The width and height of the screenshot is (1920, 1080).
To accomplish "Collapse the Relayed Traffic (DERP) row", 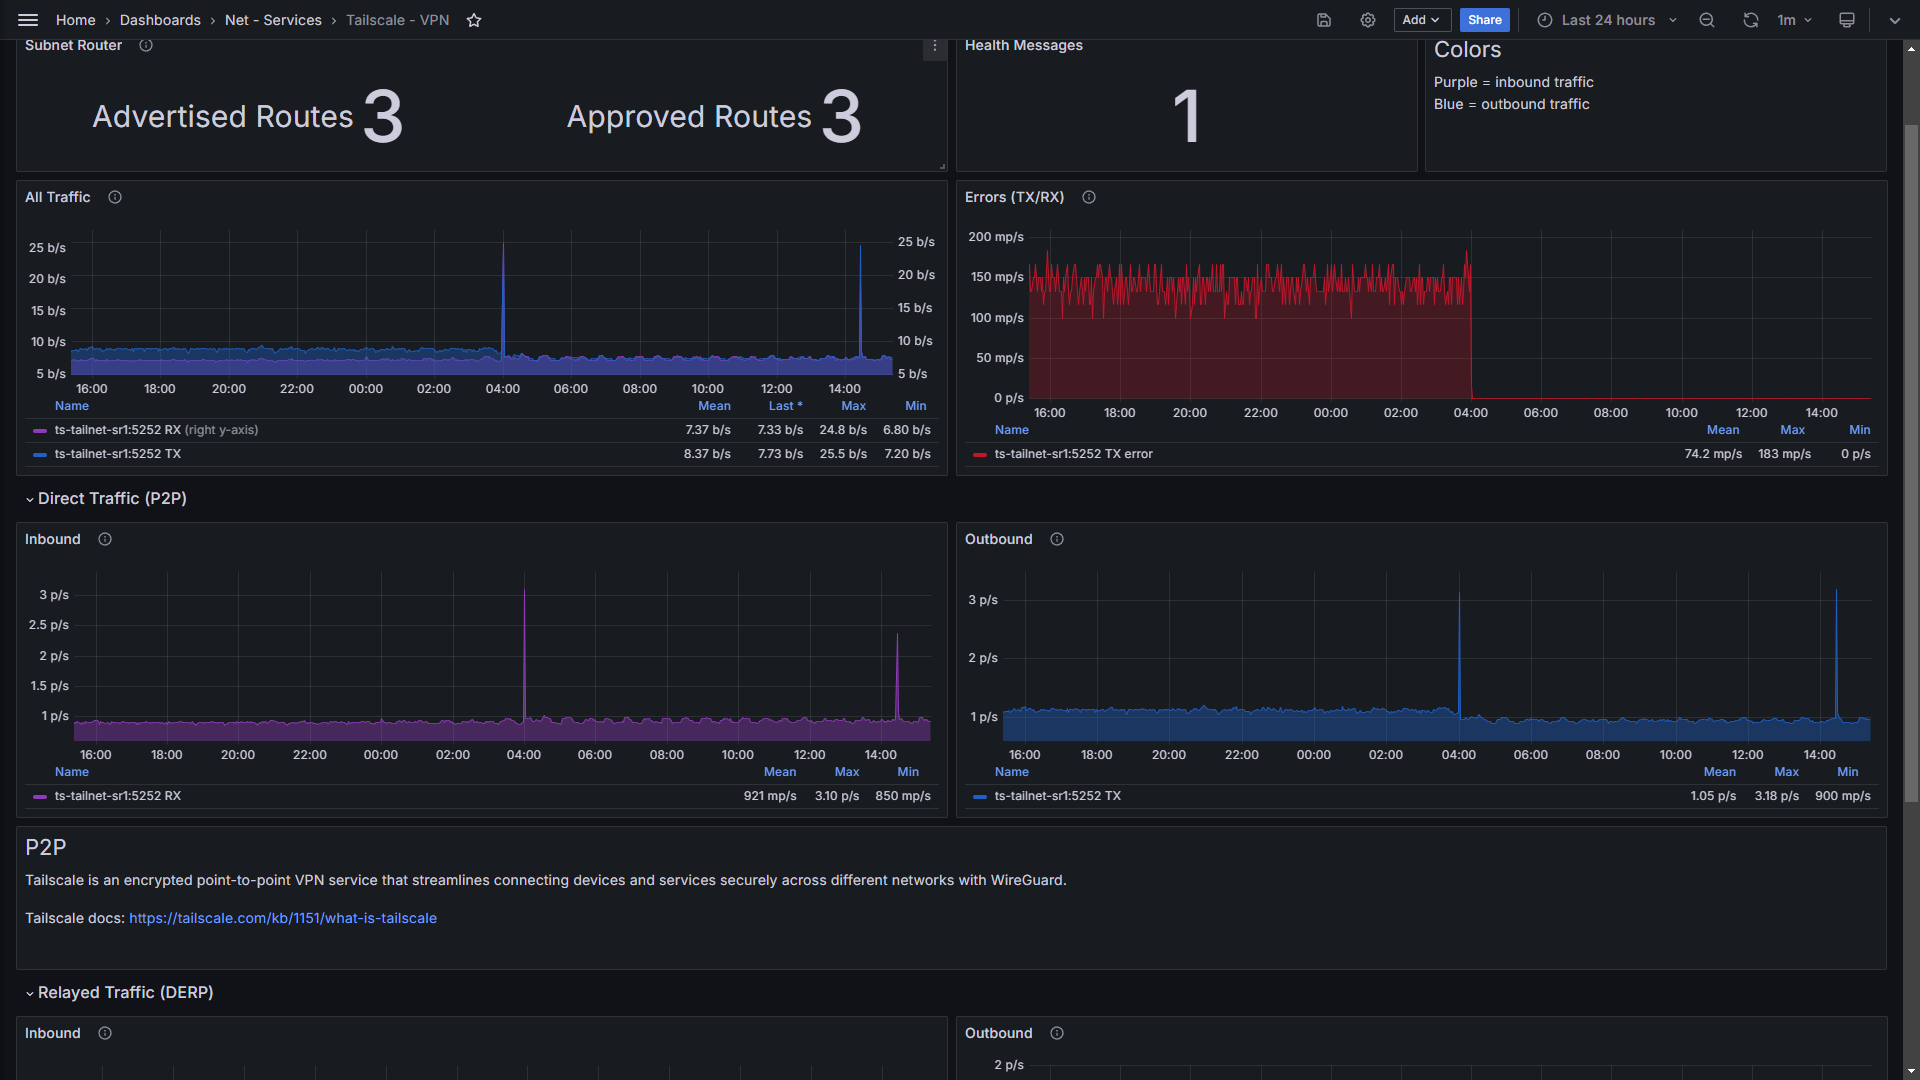I will pos(124,992).
